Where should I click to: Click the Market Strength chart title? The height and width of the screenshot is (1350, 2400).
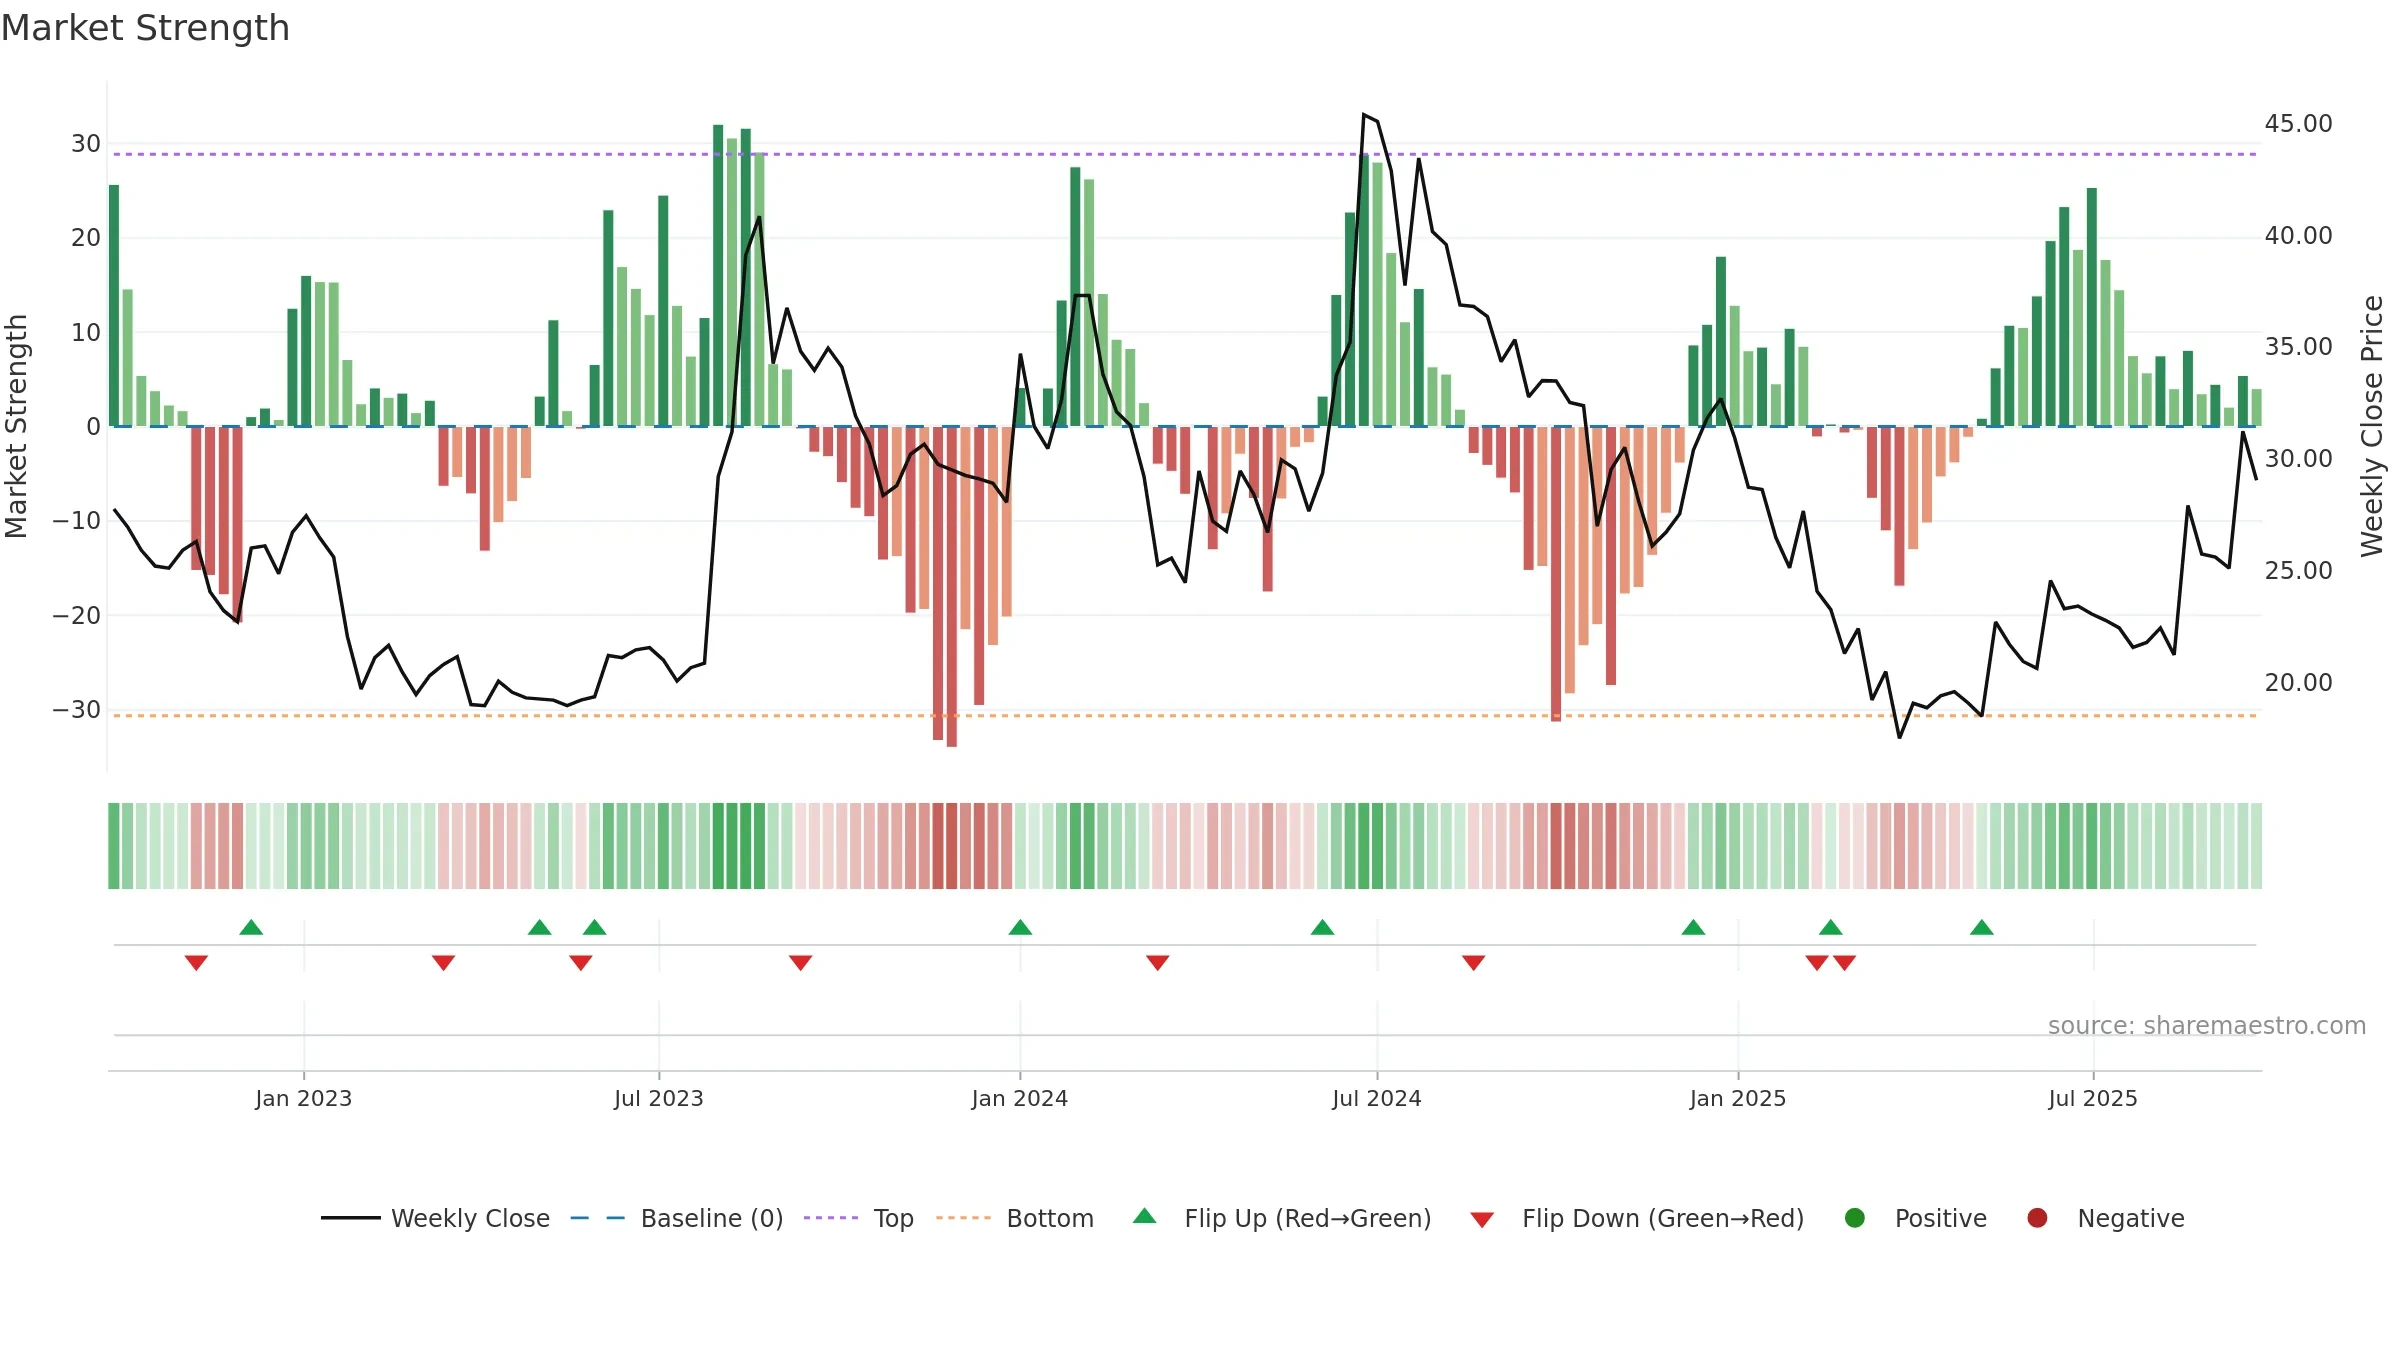(x=145, y=28)
